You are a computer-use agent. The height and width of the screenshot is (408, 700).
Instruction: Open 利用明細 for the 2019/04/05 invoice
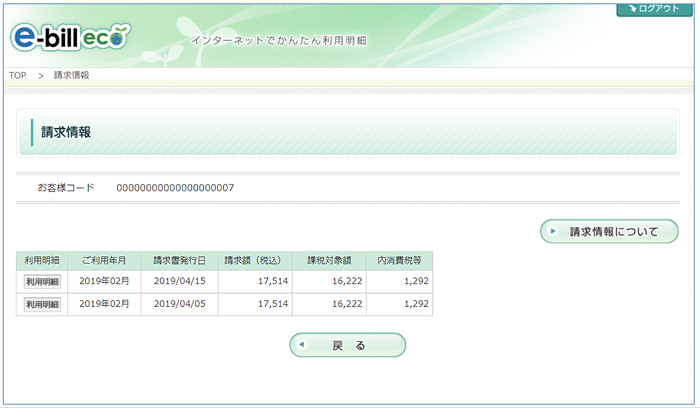click(x=42, y=304)
